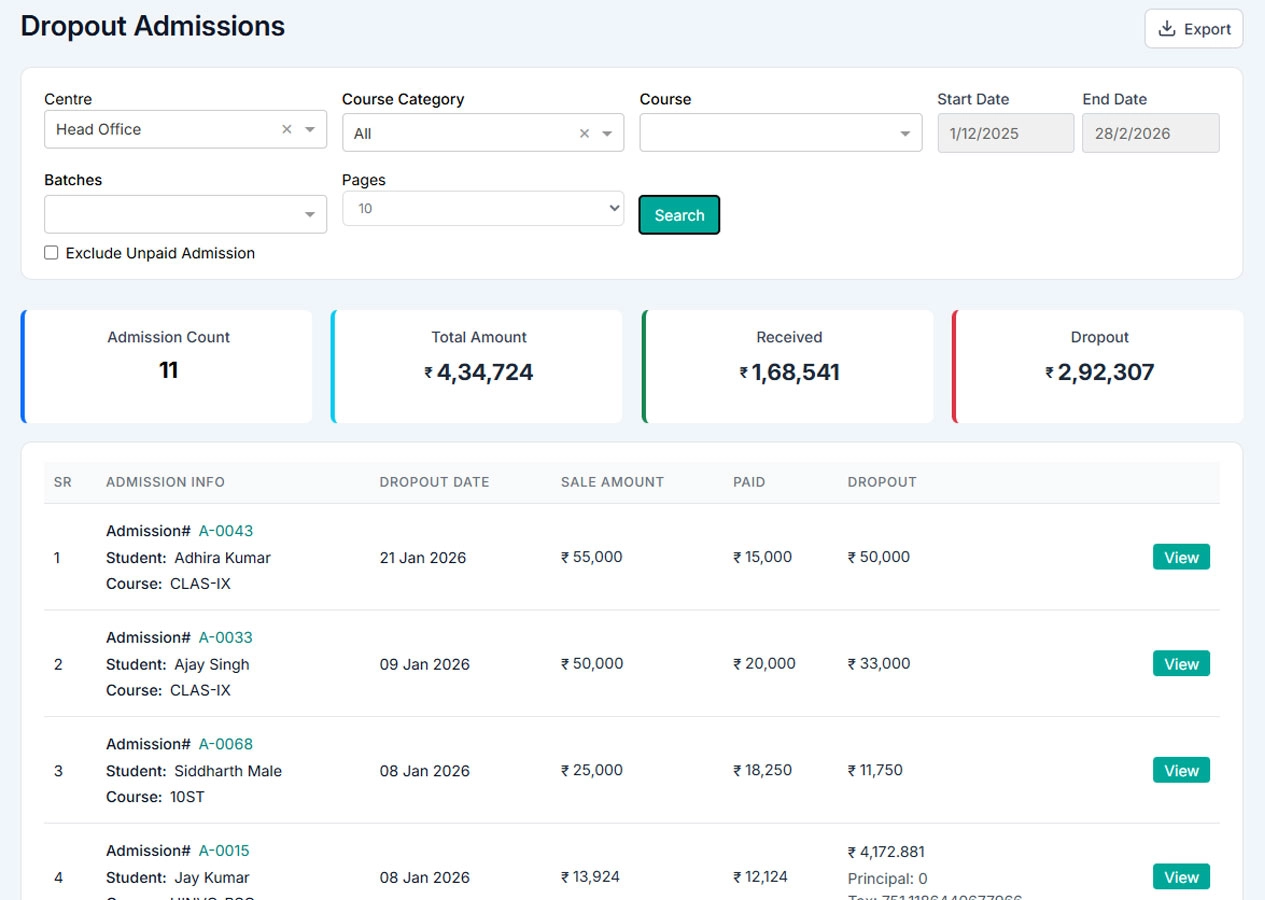The image size is (1265, 900).
Task: Open the Course dropdown
Action: point(780,133)
